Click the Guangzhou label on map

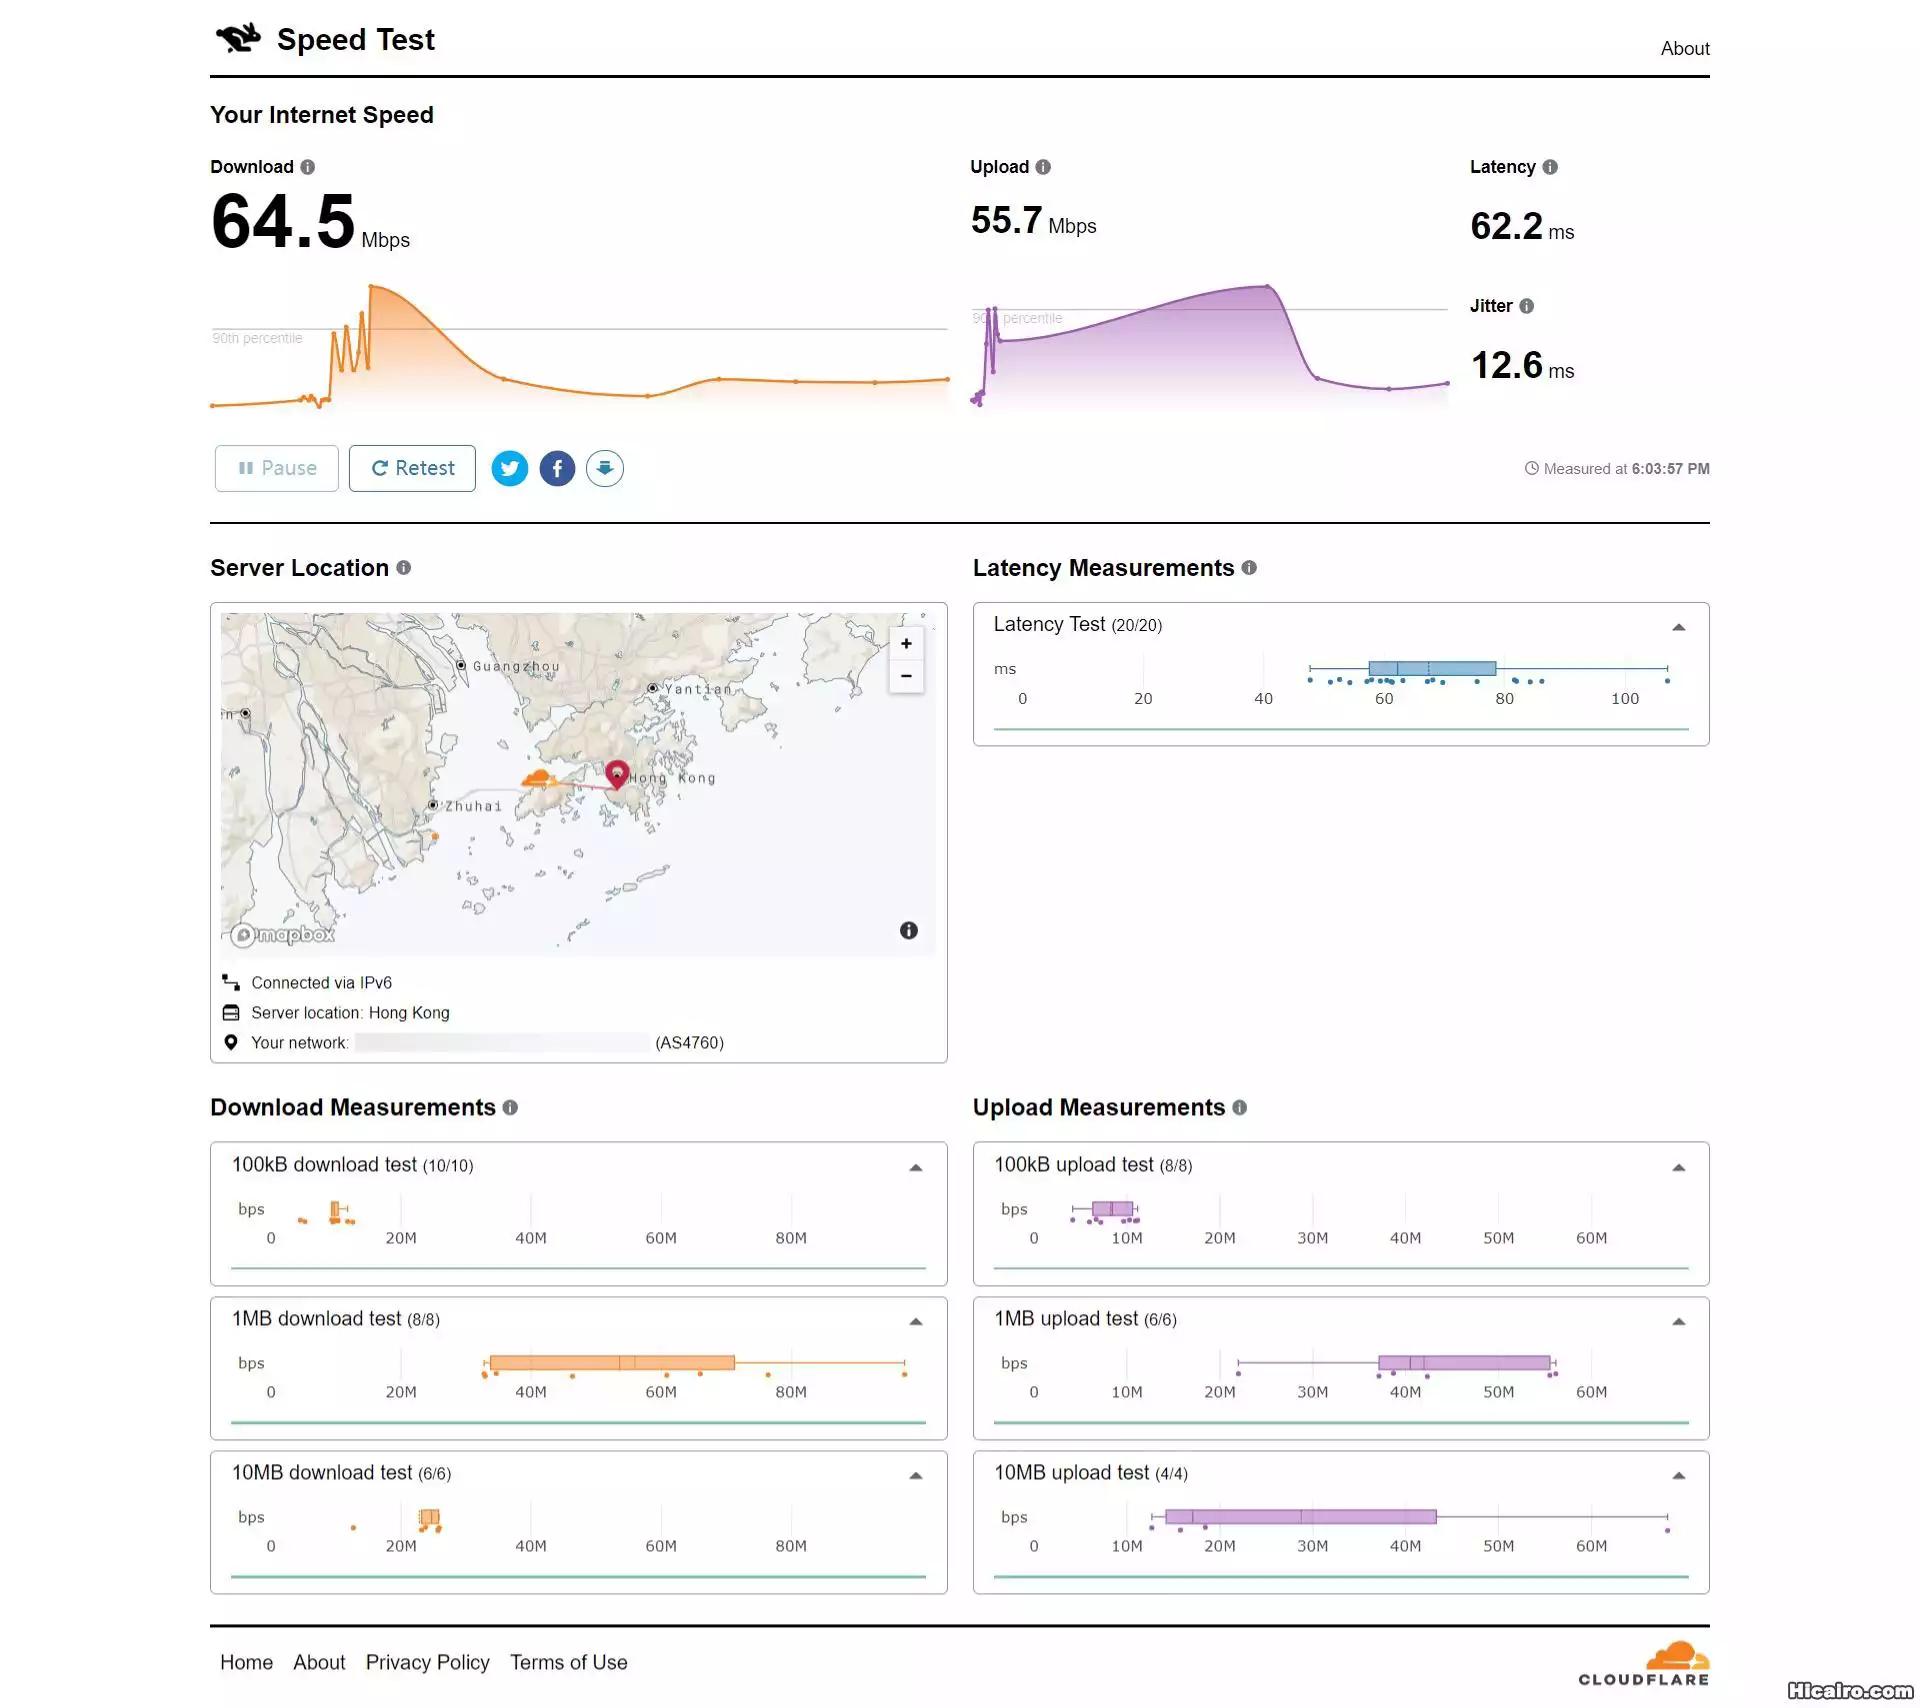(x=516, y=666)
